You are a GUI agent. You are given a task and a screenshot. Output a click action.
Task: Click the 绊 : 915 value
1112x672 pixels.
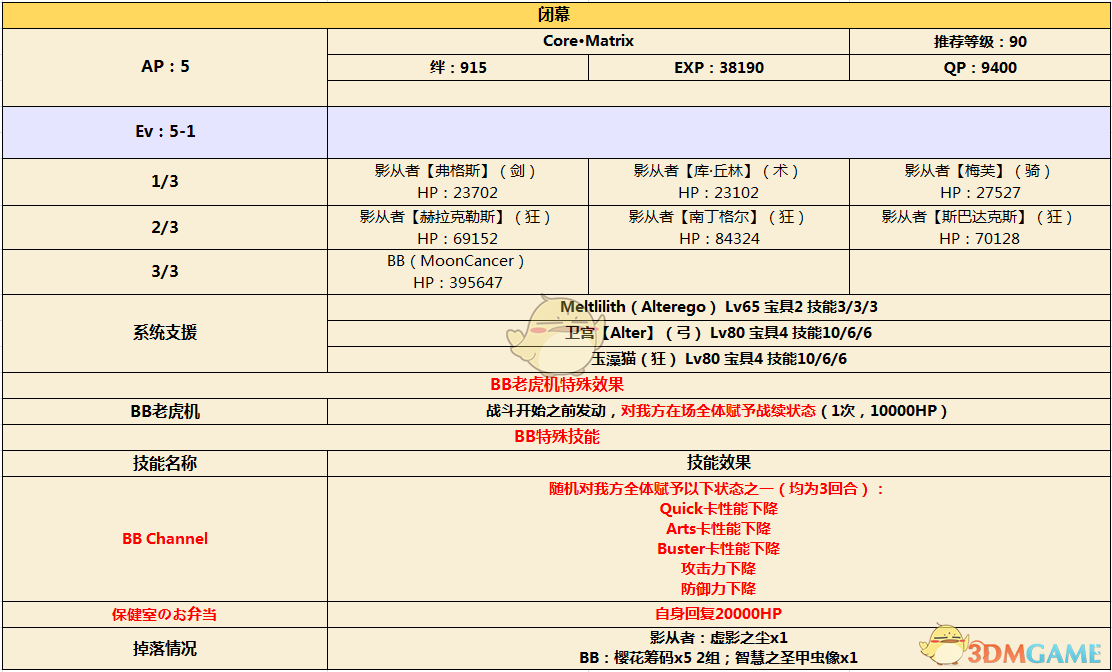click(458, 68)
